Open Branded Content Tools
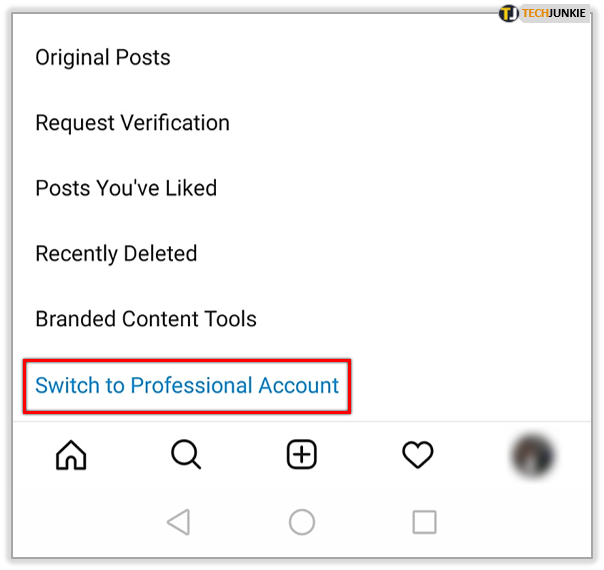This screenshot has height=570, width=604. pyautogui.click(x=146, y=319)
